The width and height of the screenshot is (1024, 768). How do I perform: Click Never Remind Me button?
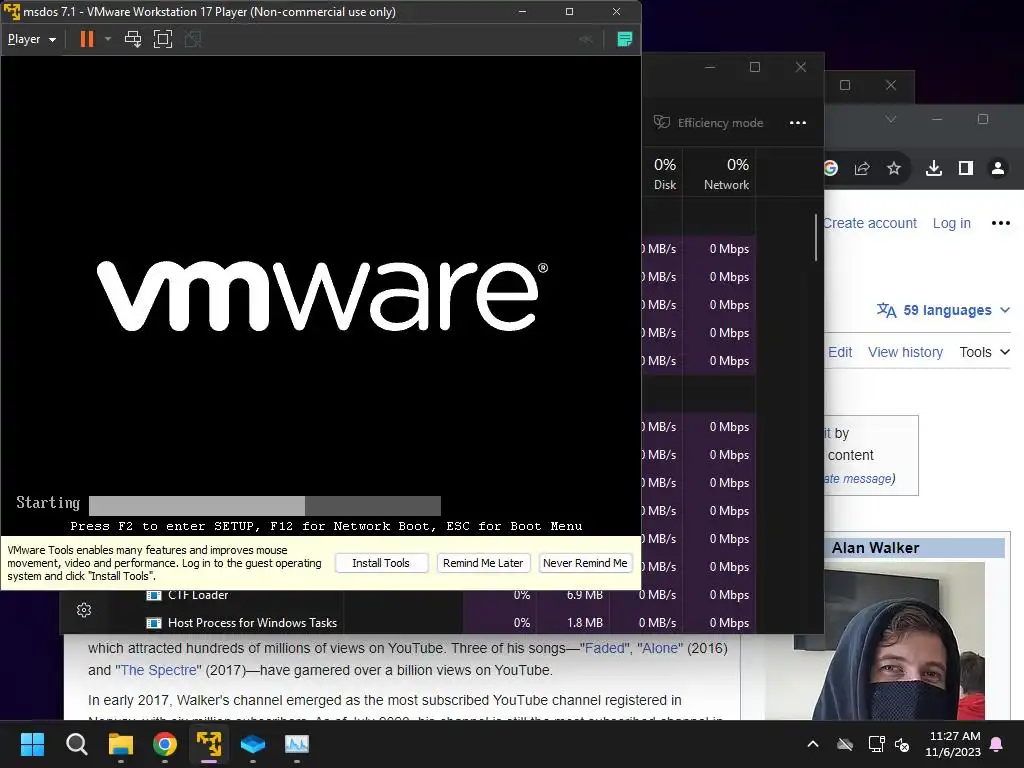[585, 563]
